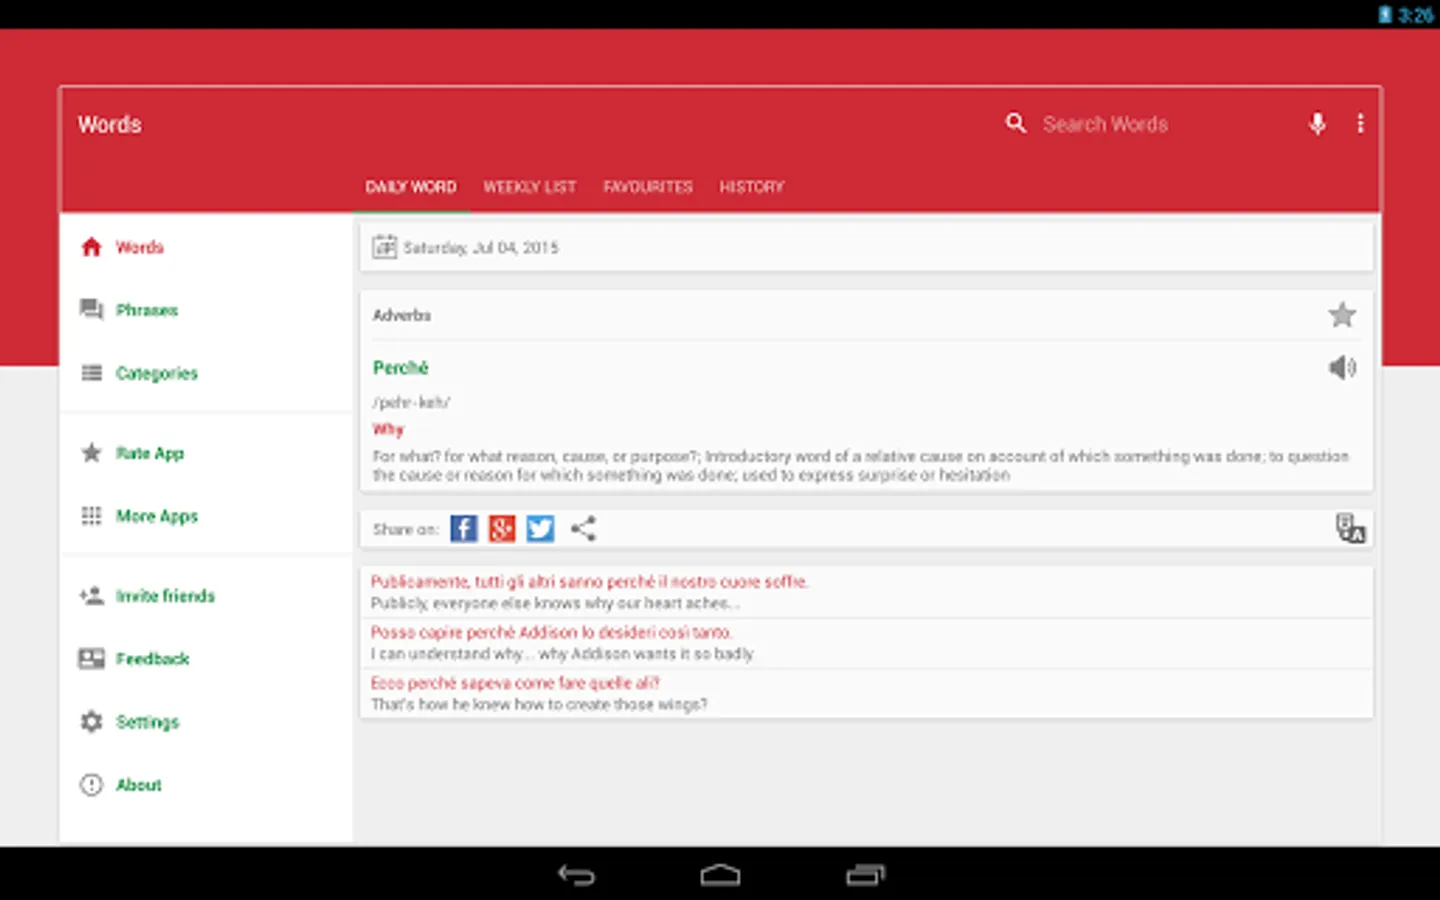The height and width of the screenshot is (900, 1440).
Task: Open Phrases from the sidebar
Action: 147,310
